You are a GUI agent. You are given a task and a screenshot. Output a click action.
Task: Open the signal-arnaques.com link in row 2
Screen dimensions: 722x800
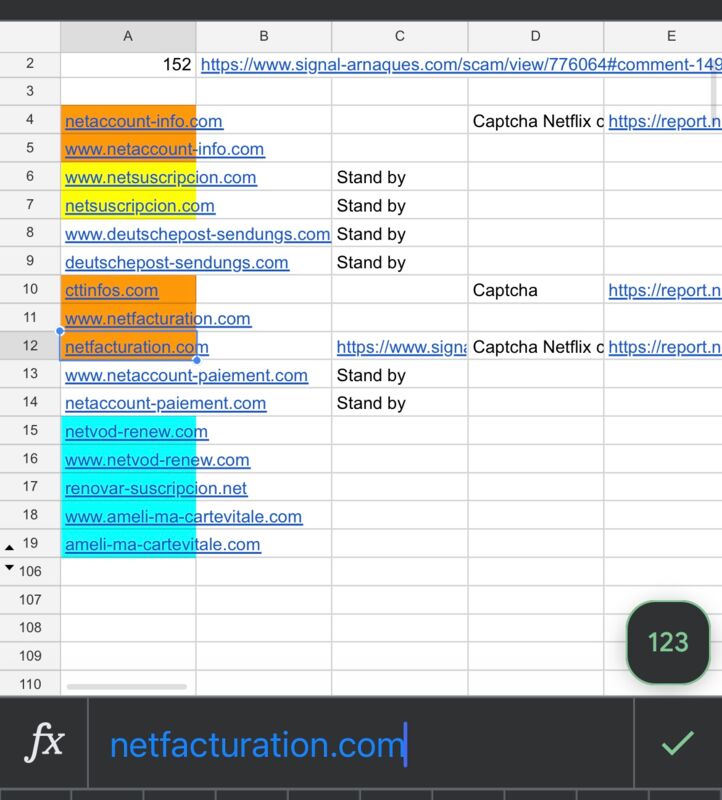[461, 65]
